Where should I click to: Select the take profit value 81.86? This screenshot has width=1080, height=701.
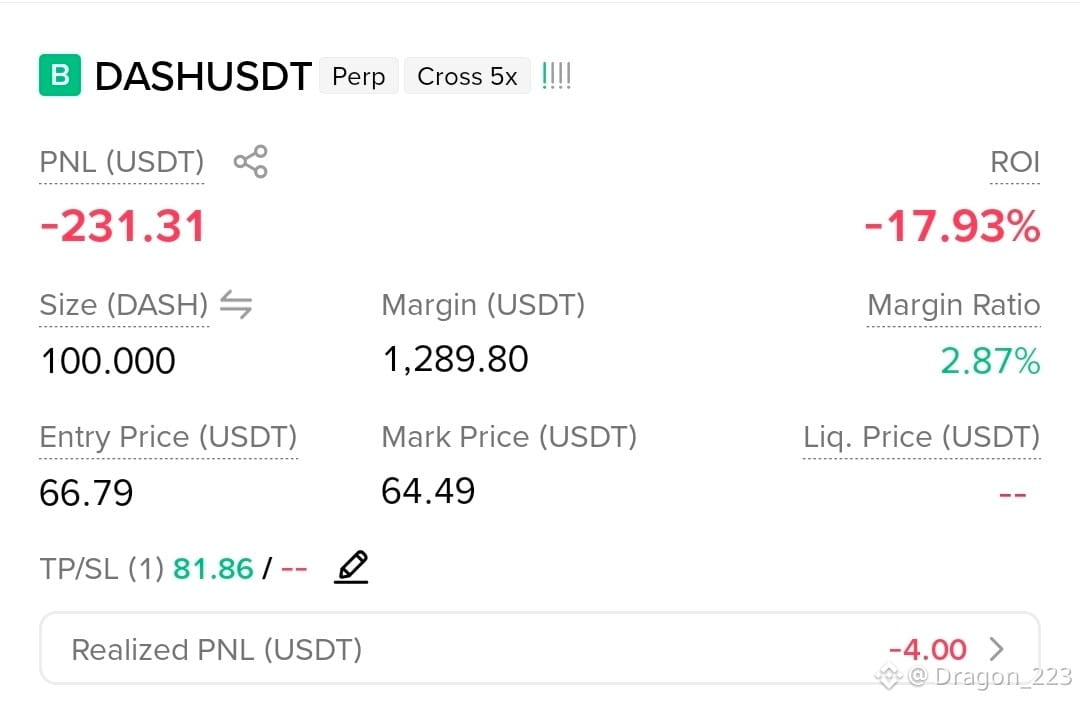(214, 569)
